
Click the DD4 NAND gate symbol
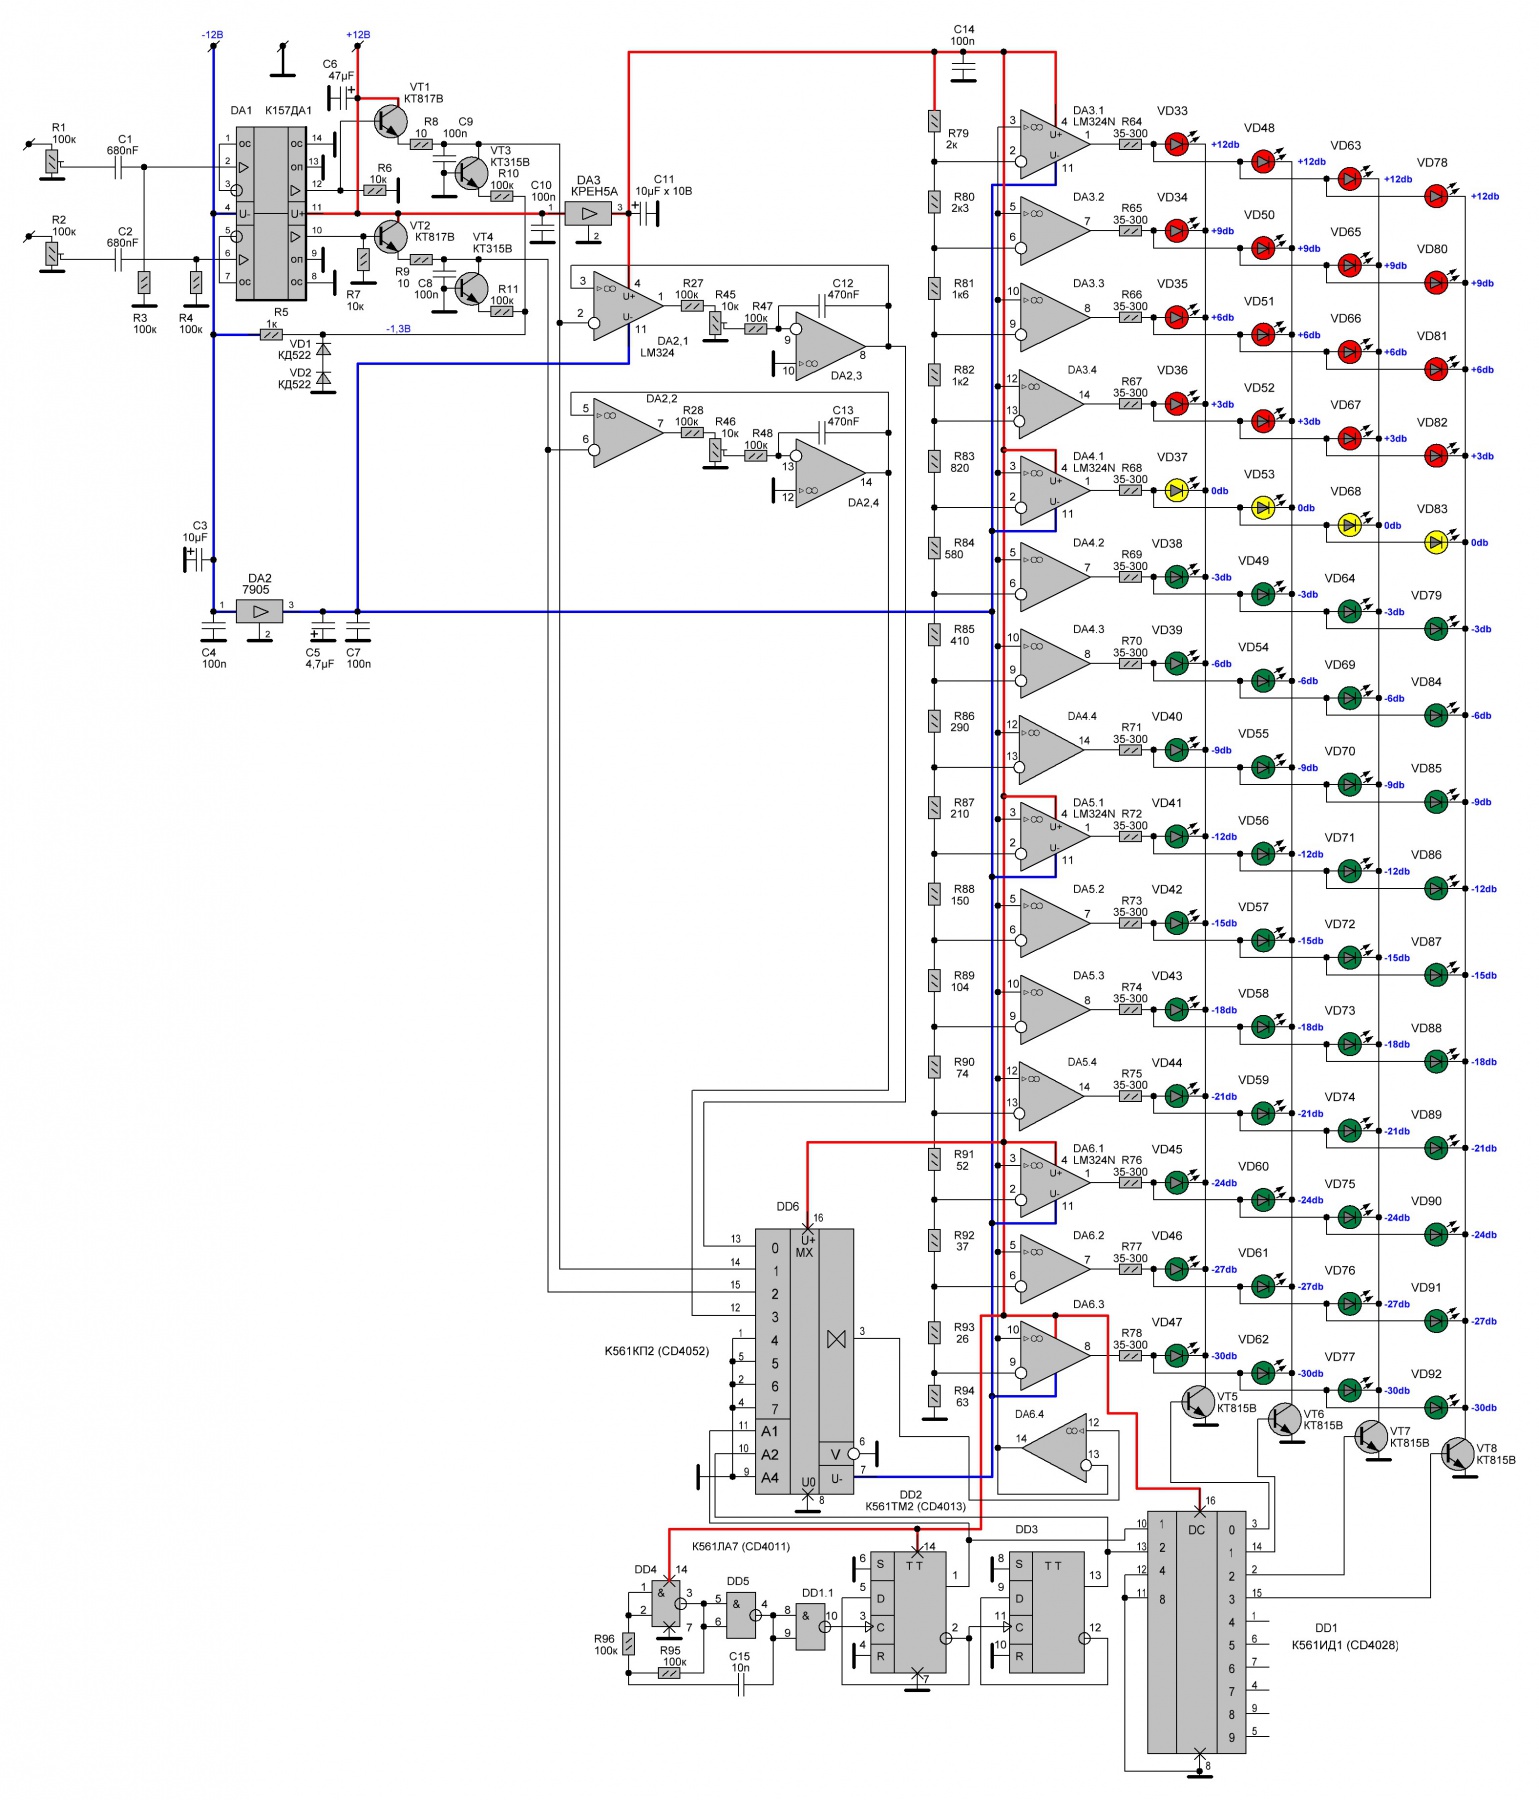point(667,1603)
